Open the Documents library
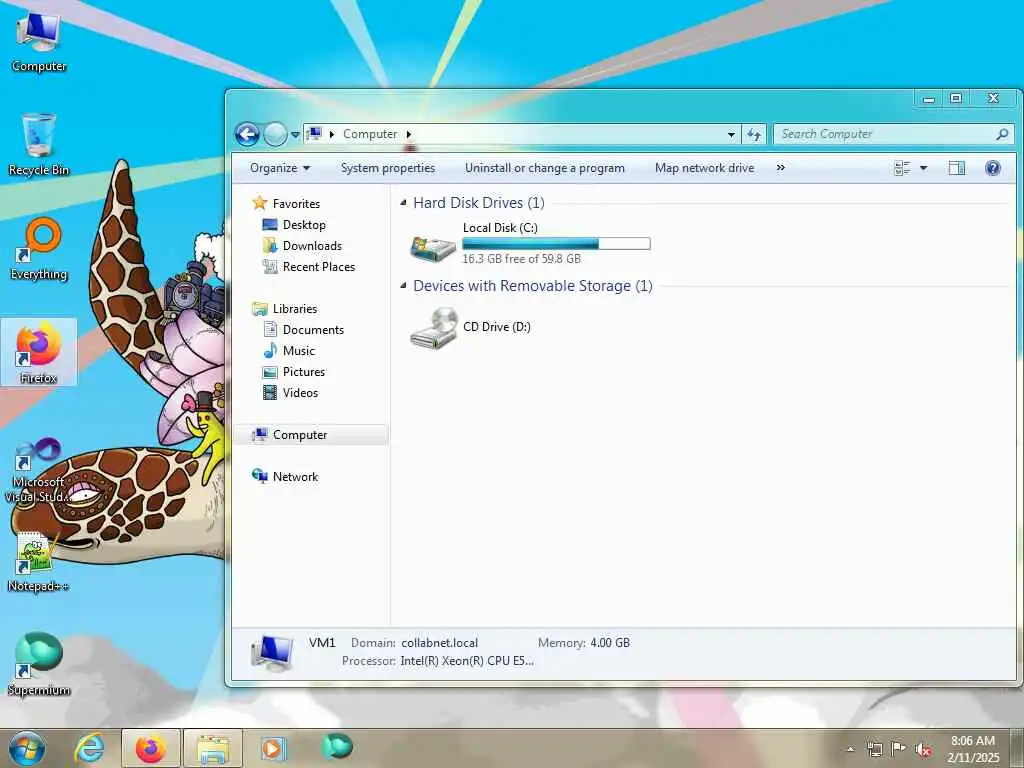The height and width of the screenshot is (768, 1024). pyautogui.click(x=313, y=330)
